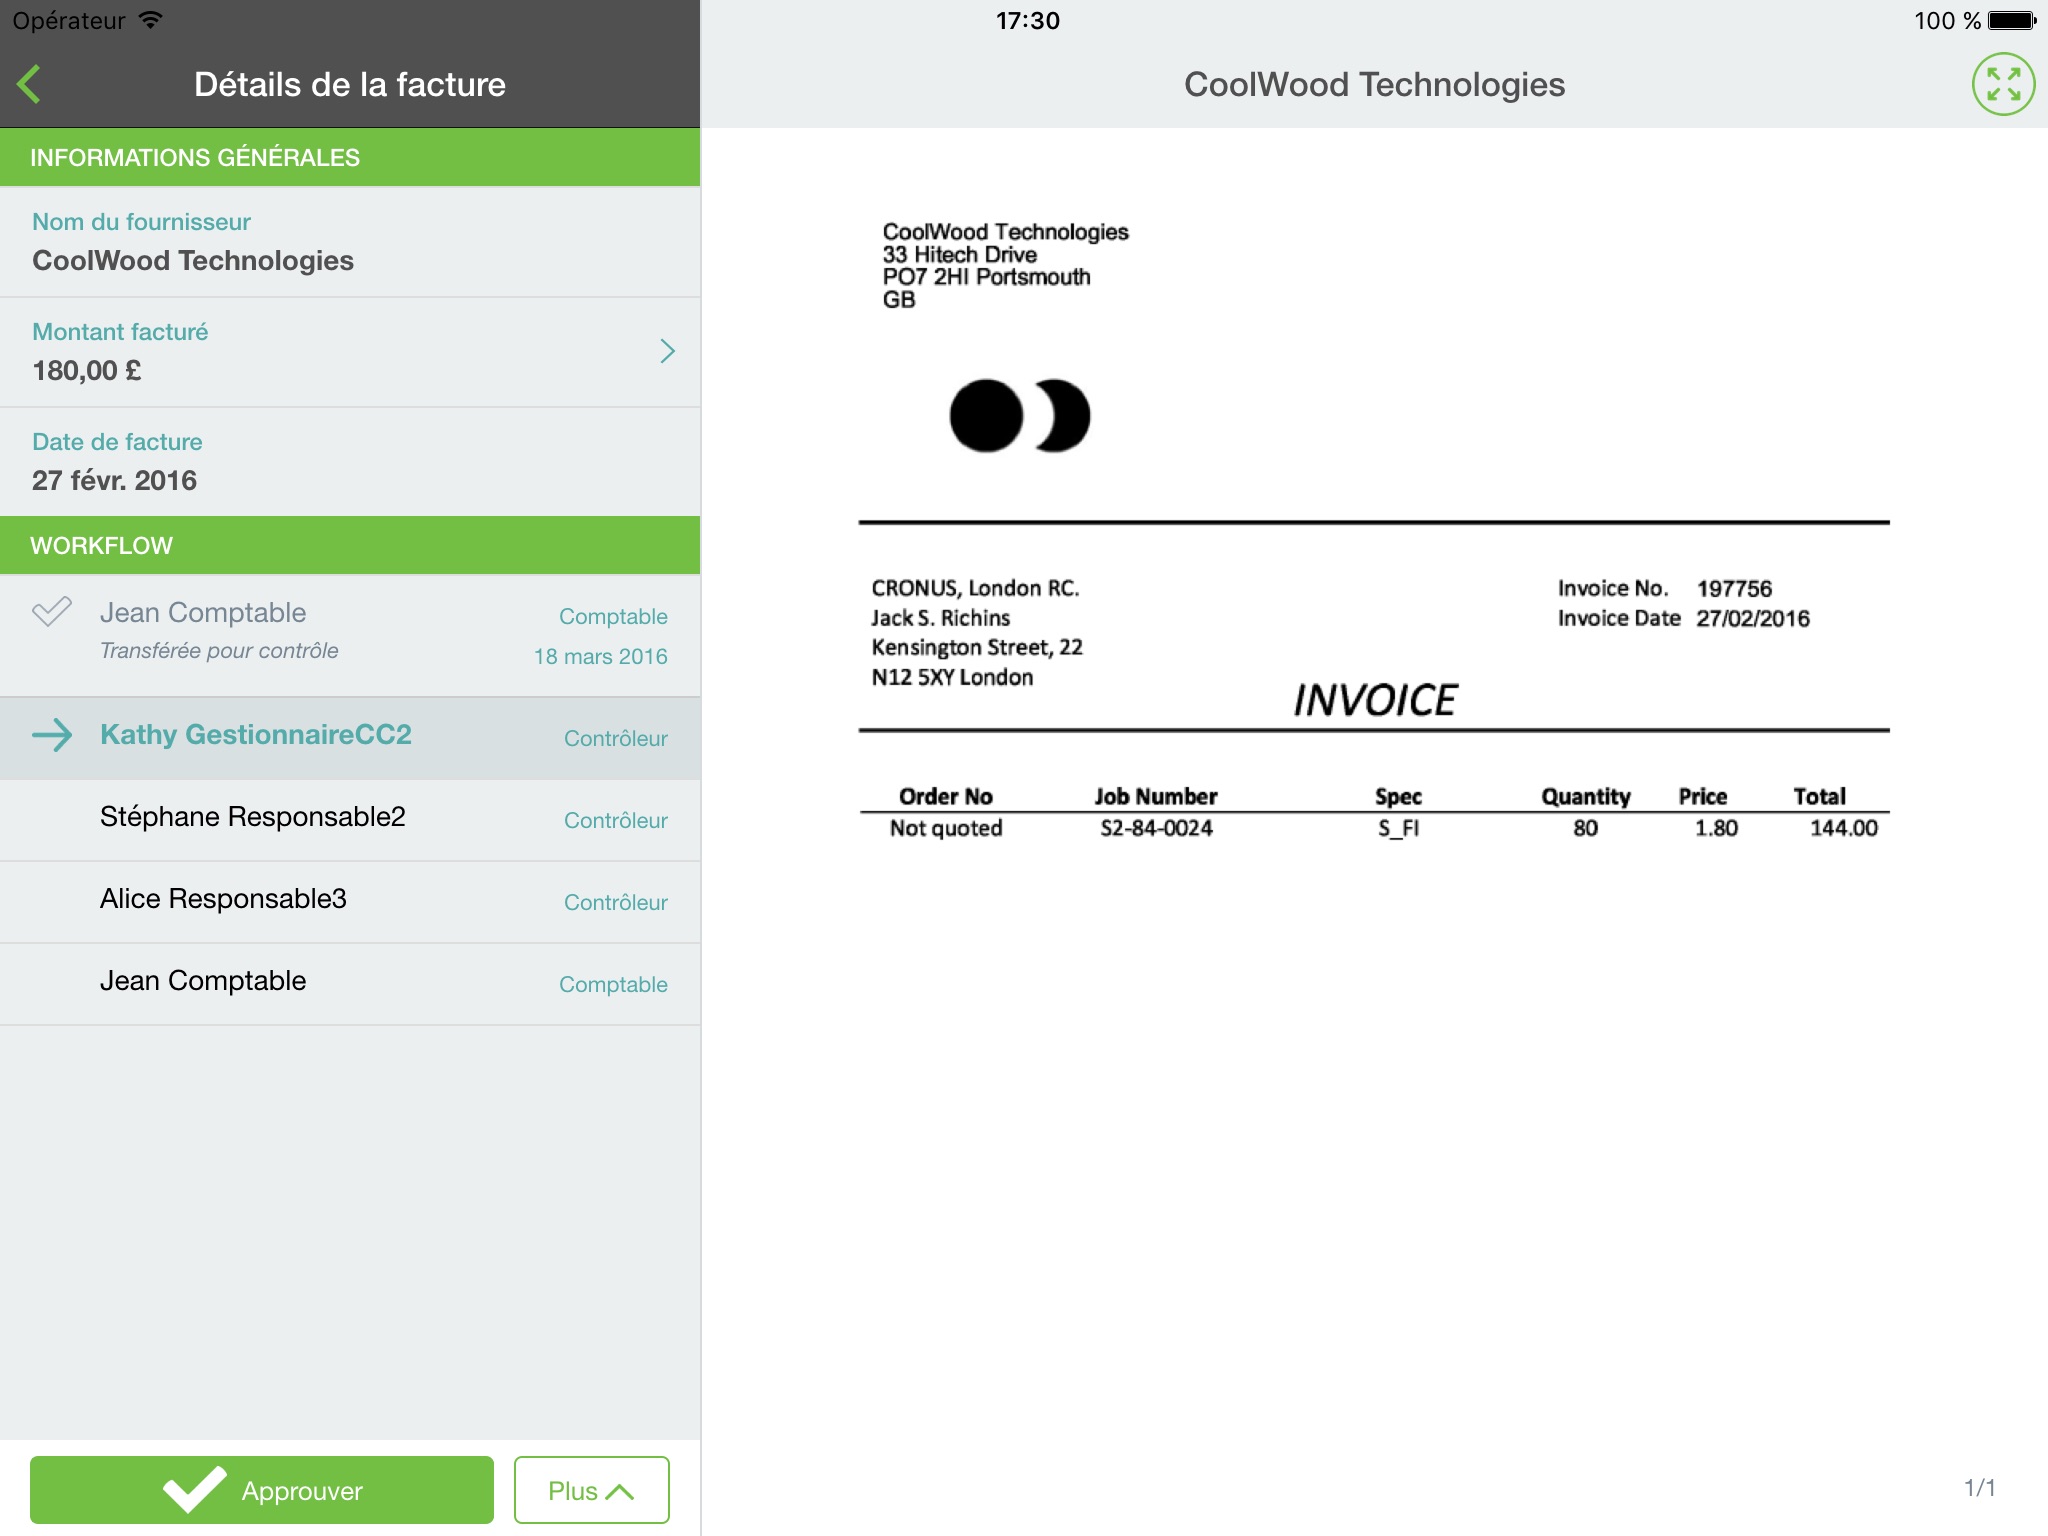Tap the Nom du fournisseur field

[350, 242]
